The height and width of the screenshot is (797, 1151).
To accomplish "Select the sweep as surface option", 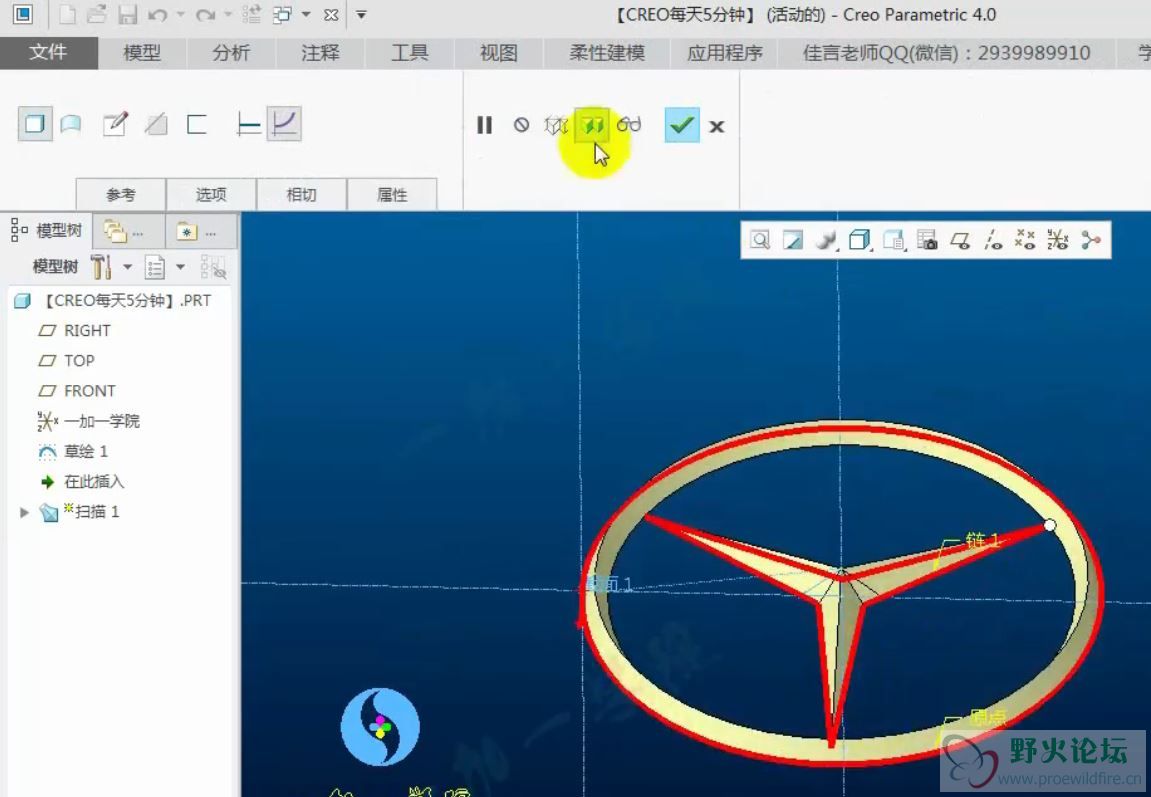I will pos(70,124).
